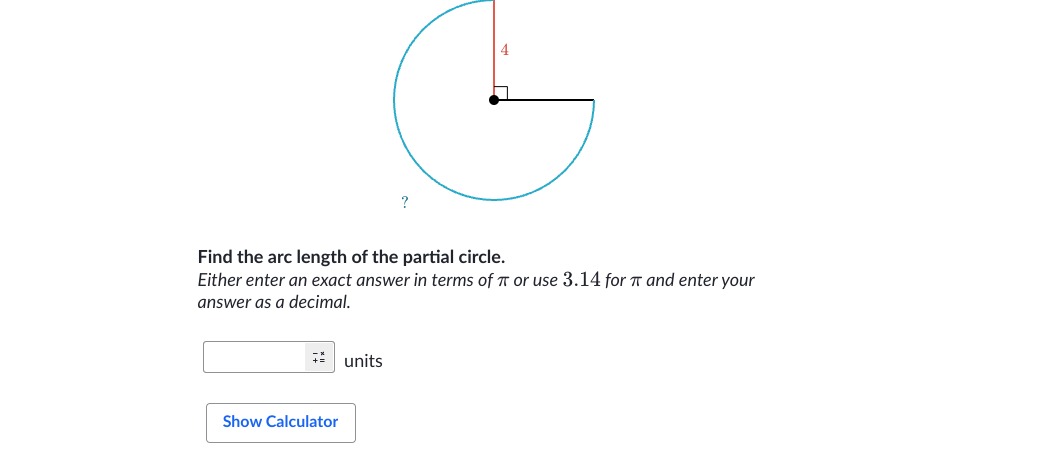Image resolution: width=1054 pixels, height=450 pixels.
Task: Focus the arc length answer input field
Action: [255, 357]
